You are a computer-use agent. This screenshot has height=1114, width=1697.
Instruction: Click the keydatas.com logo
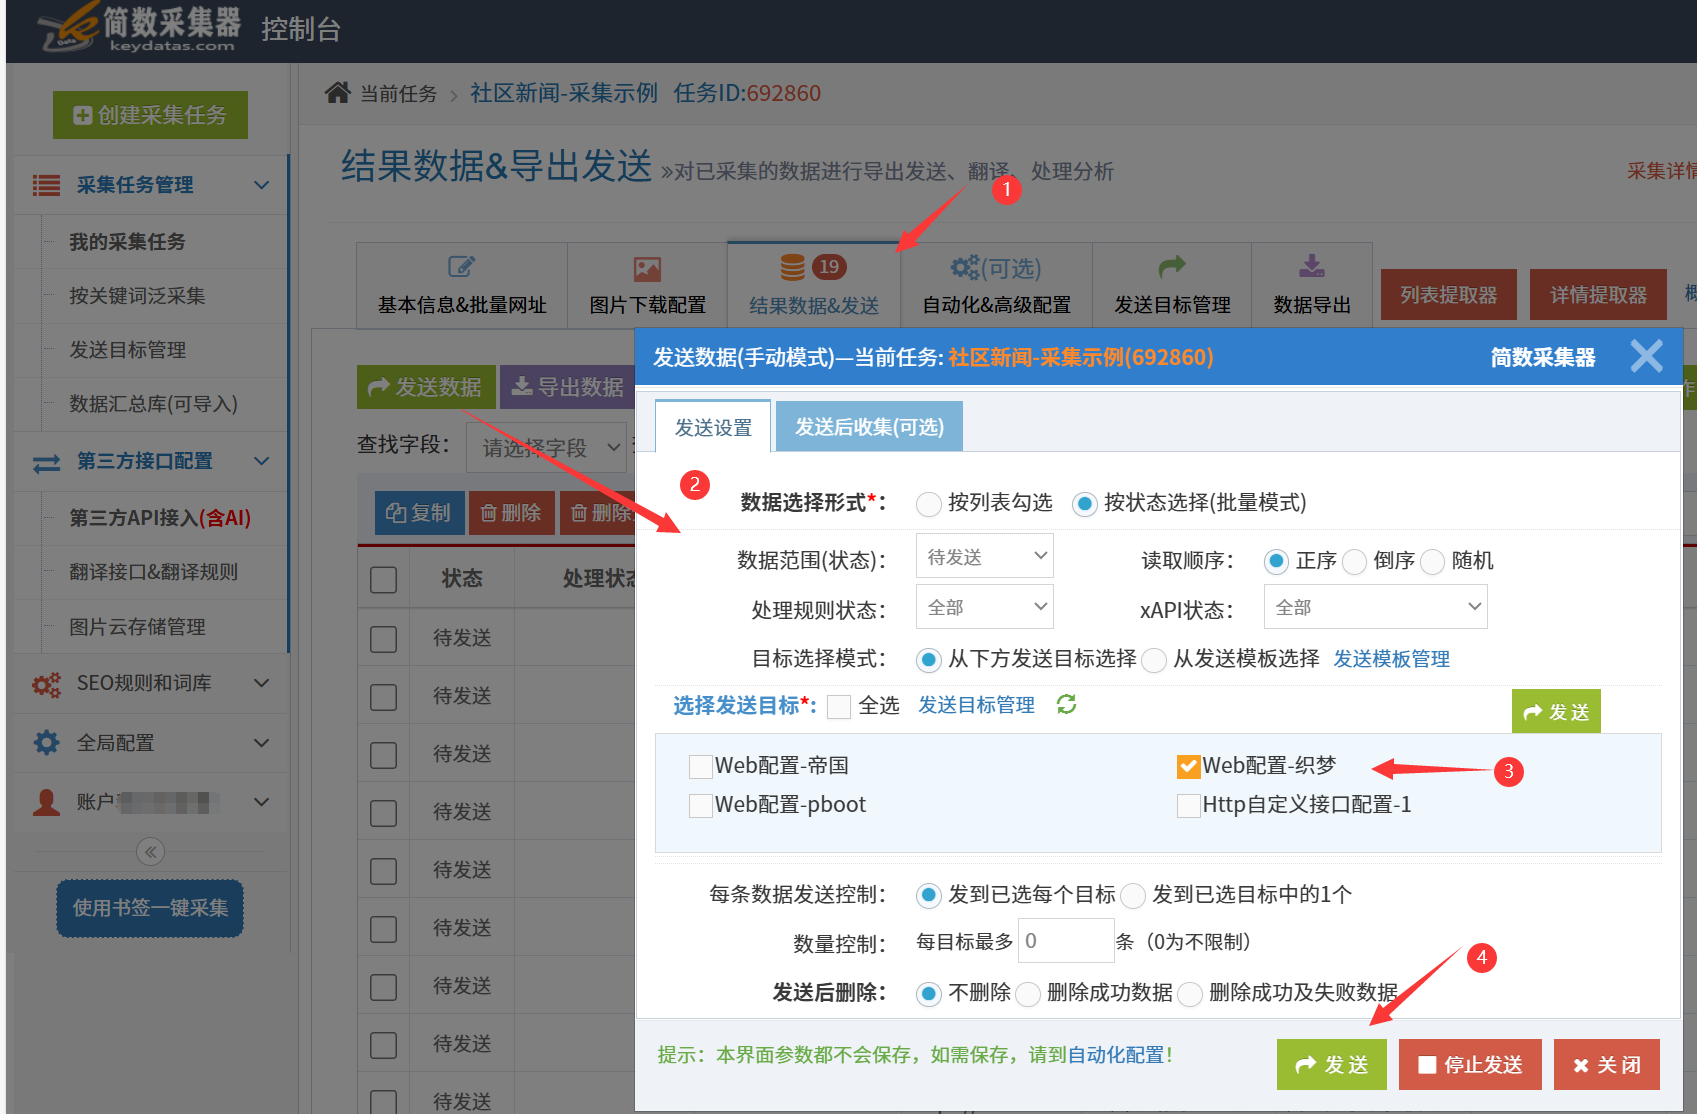pos(140,28)
